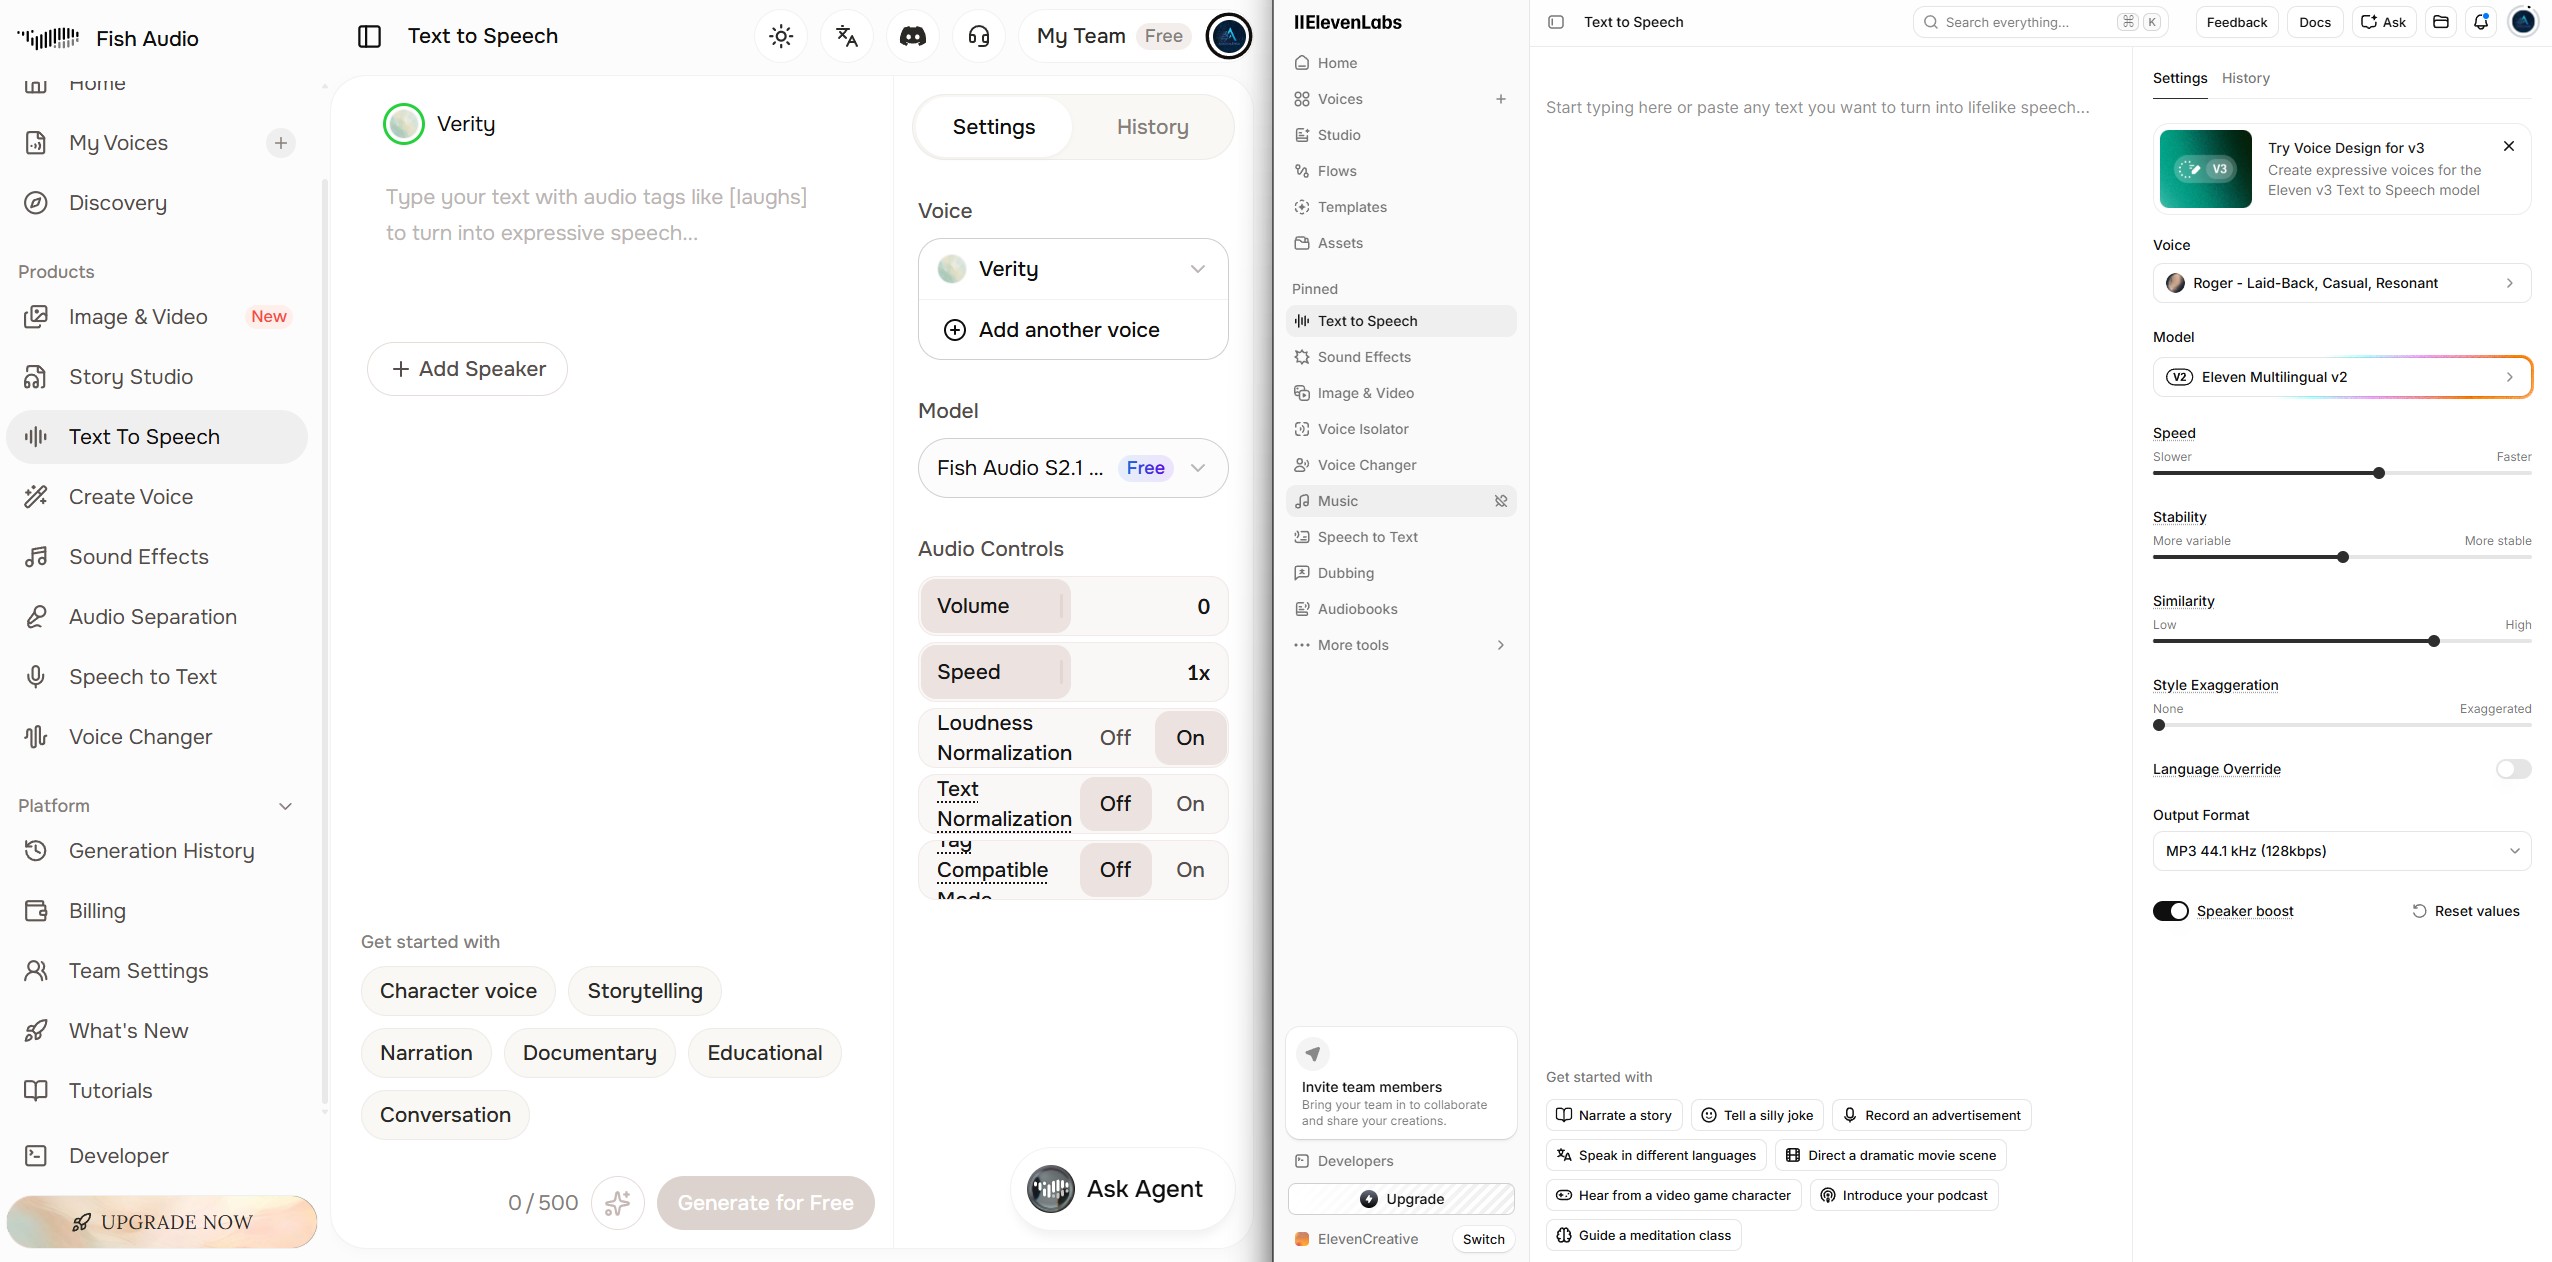
Task: Set Tag Compatible Mode to On
Action: [x=1190, y=870]
